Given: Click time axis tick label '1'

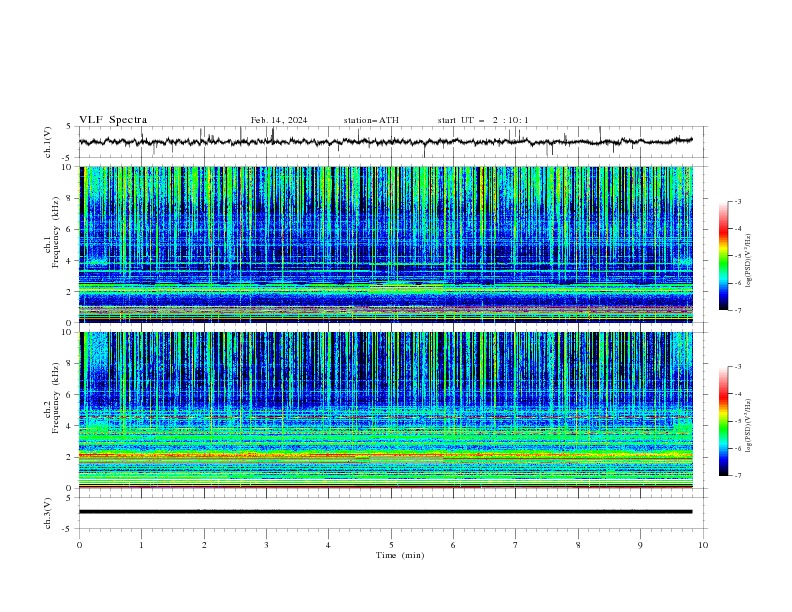Looking at the screenshot, I should click(141, 545).
